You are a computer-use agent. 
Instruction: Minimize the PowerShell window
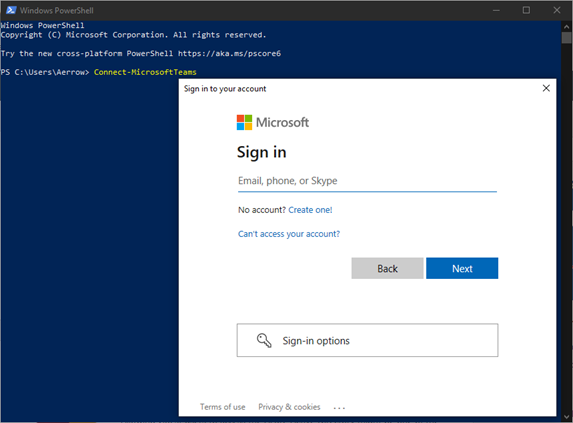point(496,10)
